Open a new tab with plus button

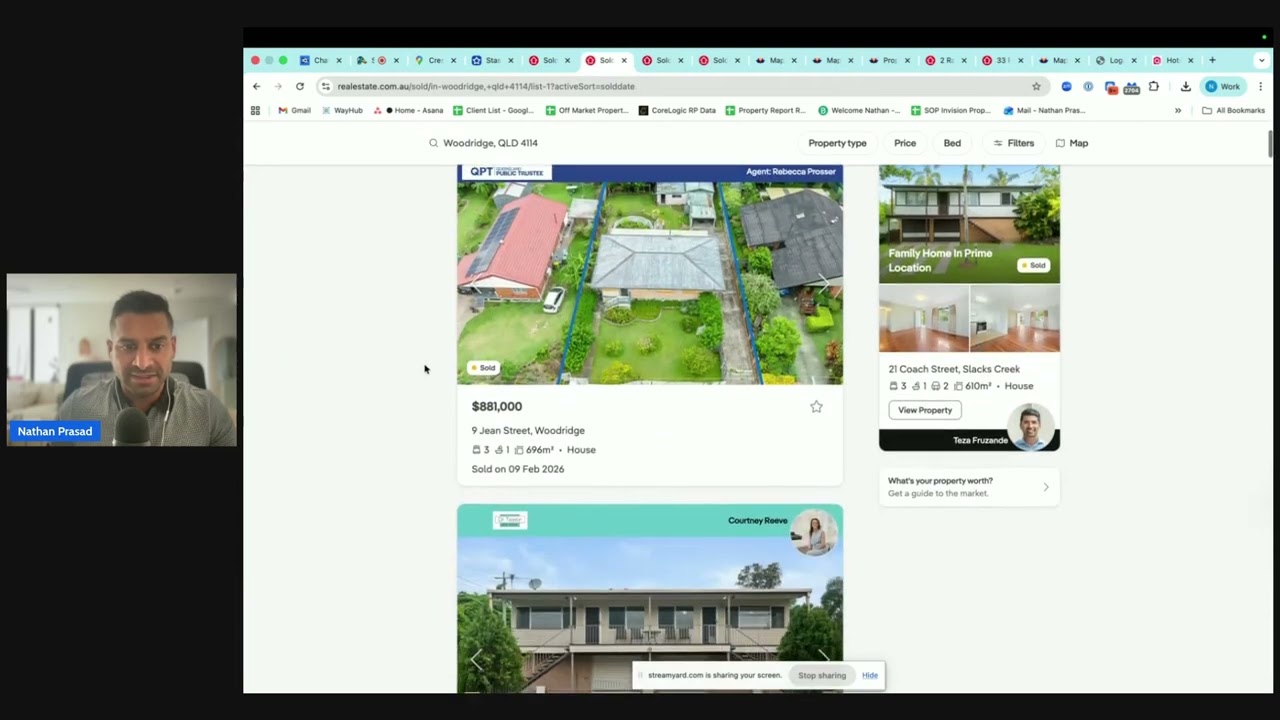coord(1213,60)
